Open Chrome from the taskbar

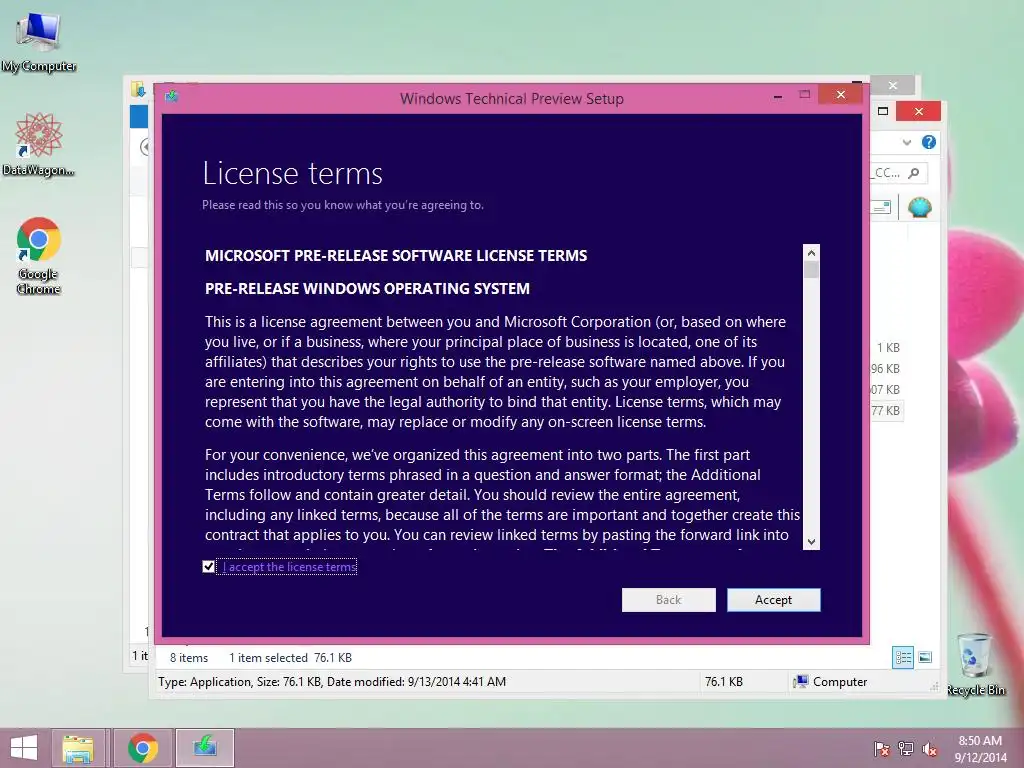click(142, 748)
